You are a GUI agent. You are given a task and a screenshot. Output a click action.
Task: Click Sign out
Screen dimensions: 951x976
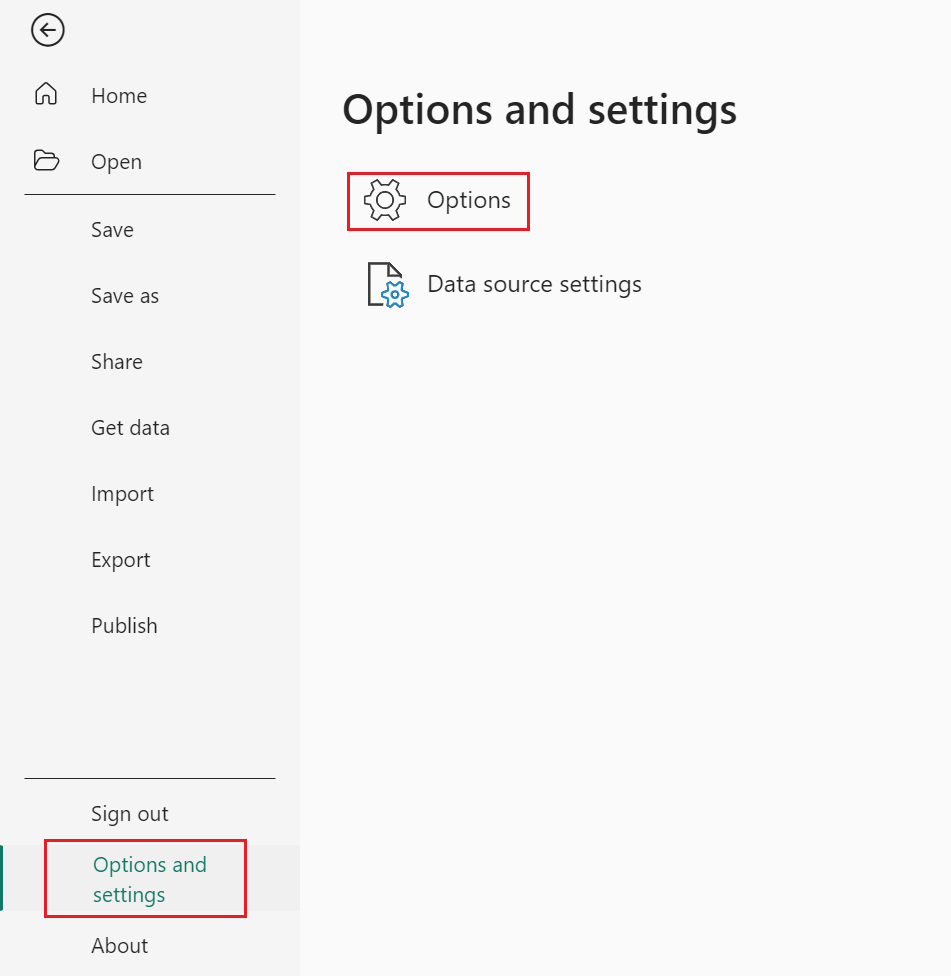point(129,813)
